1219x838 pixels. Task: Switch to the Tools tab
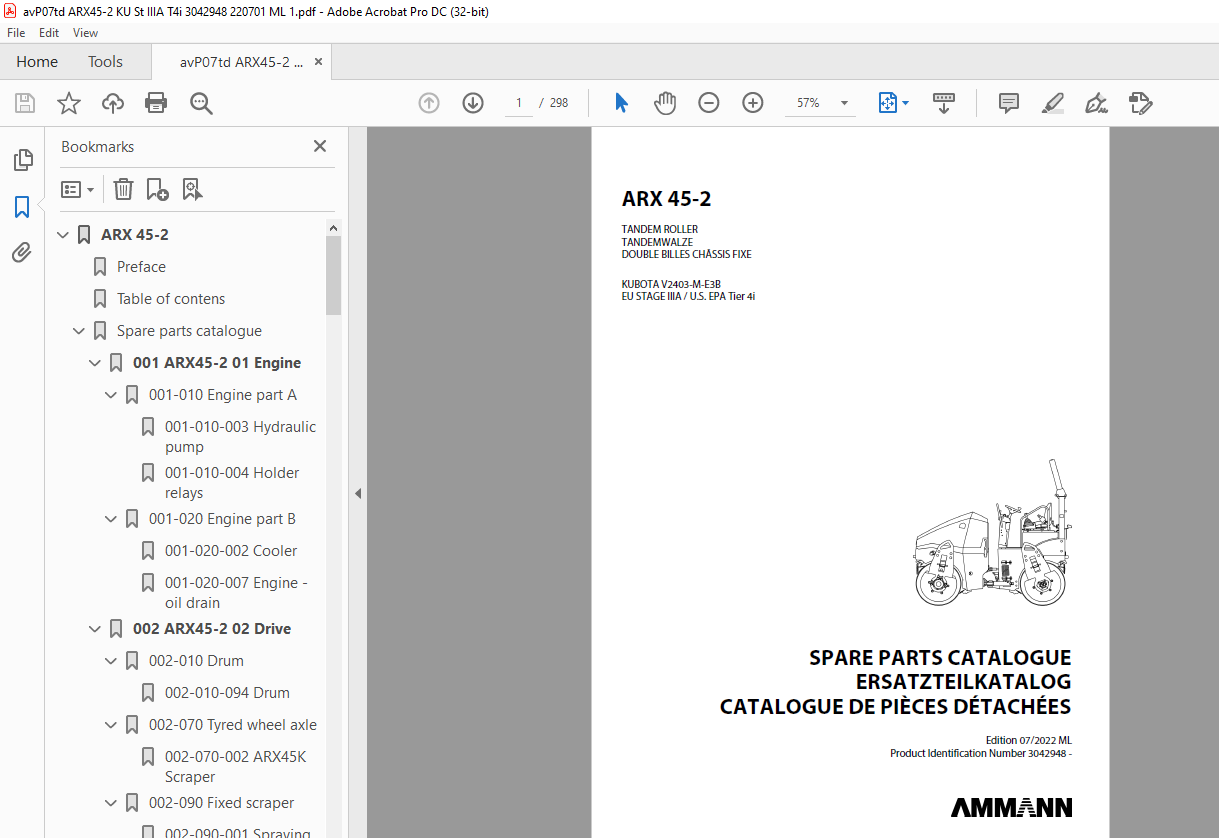105,62
